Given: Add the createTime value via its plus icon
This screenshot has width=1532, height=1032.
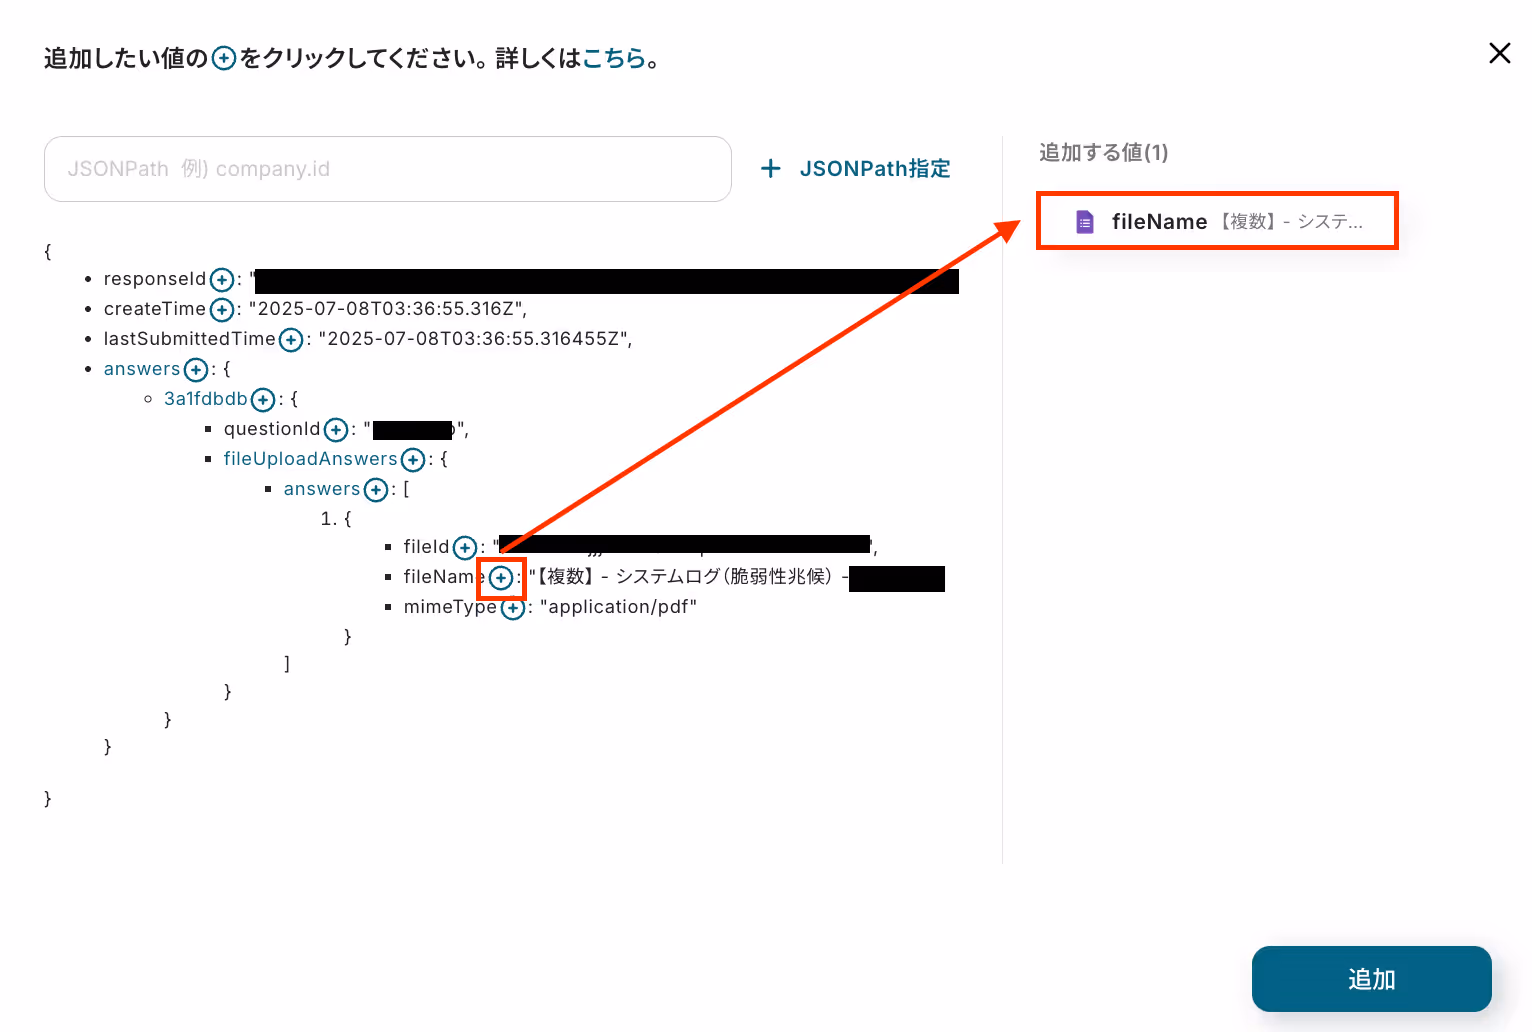Looking at the screenshot, I should [x=222, y=310].
